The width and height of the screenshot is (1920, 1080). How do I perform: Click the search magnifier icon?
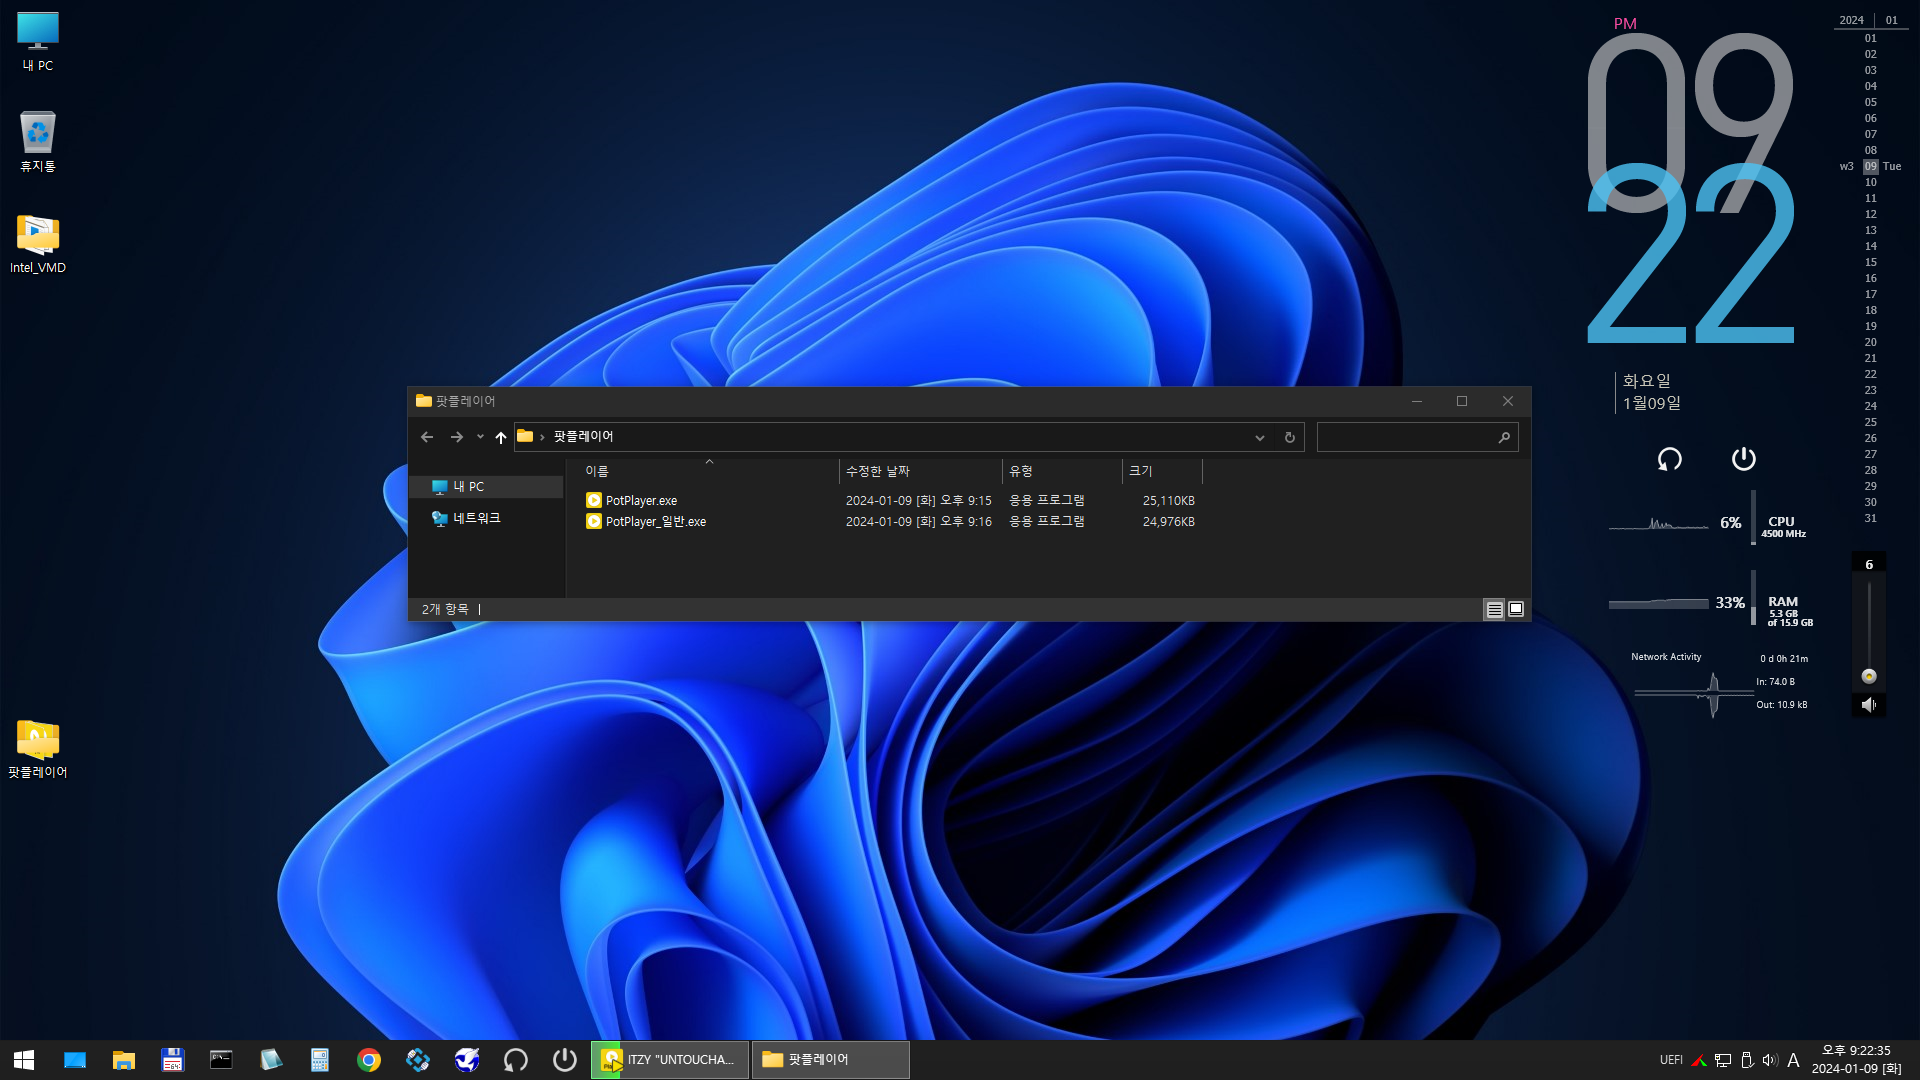tap(1504, 437)
